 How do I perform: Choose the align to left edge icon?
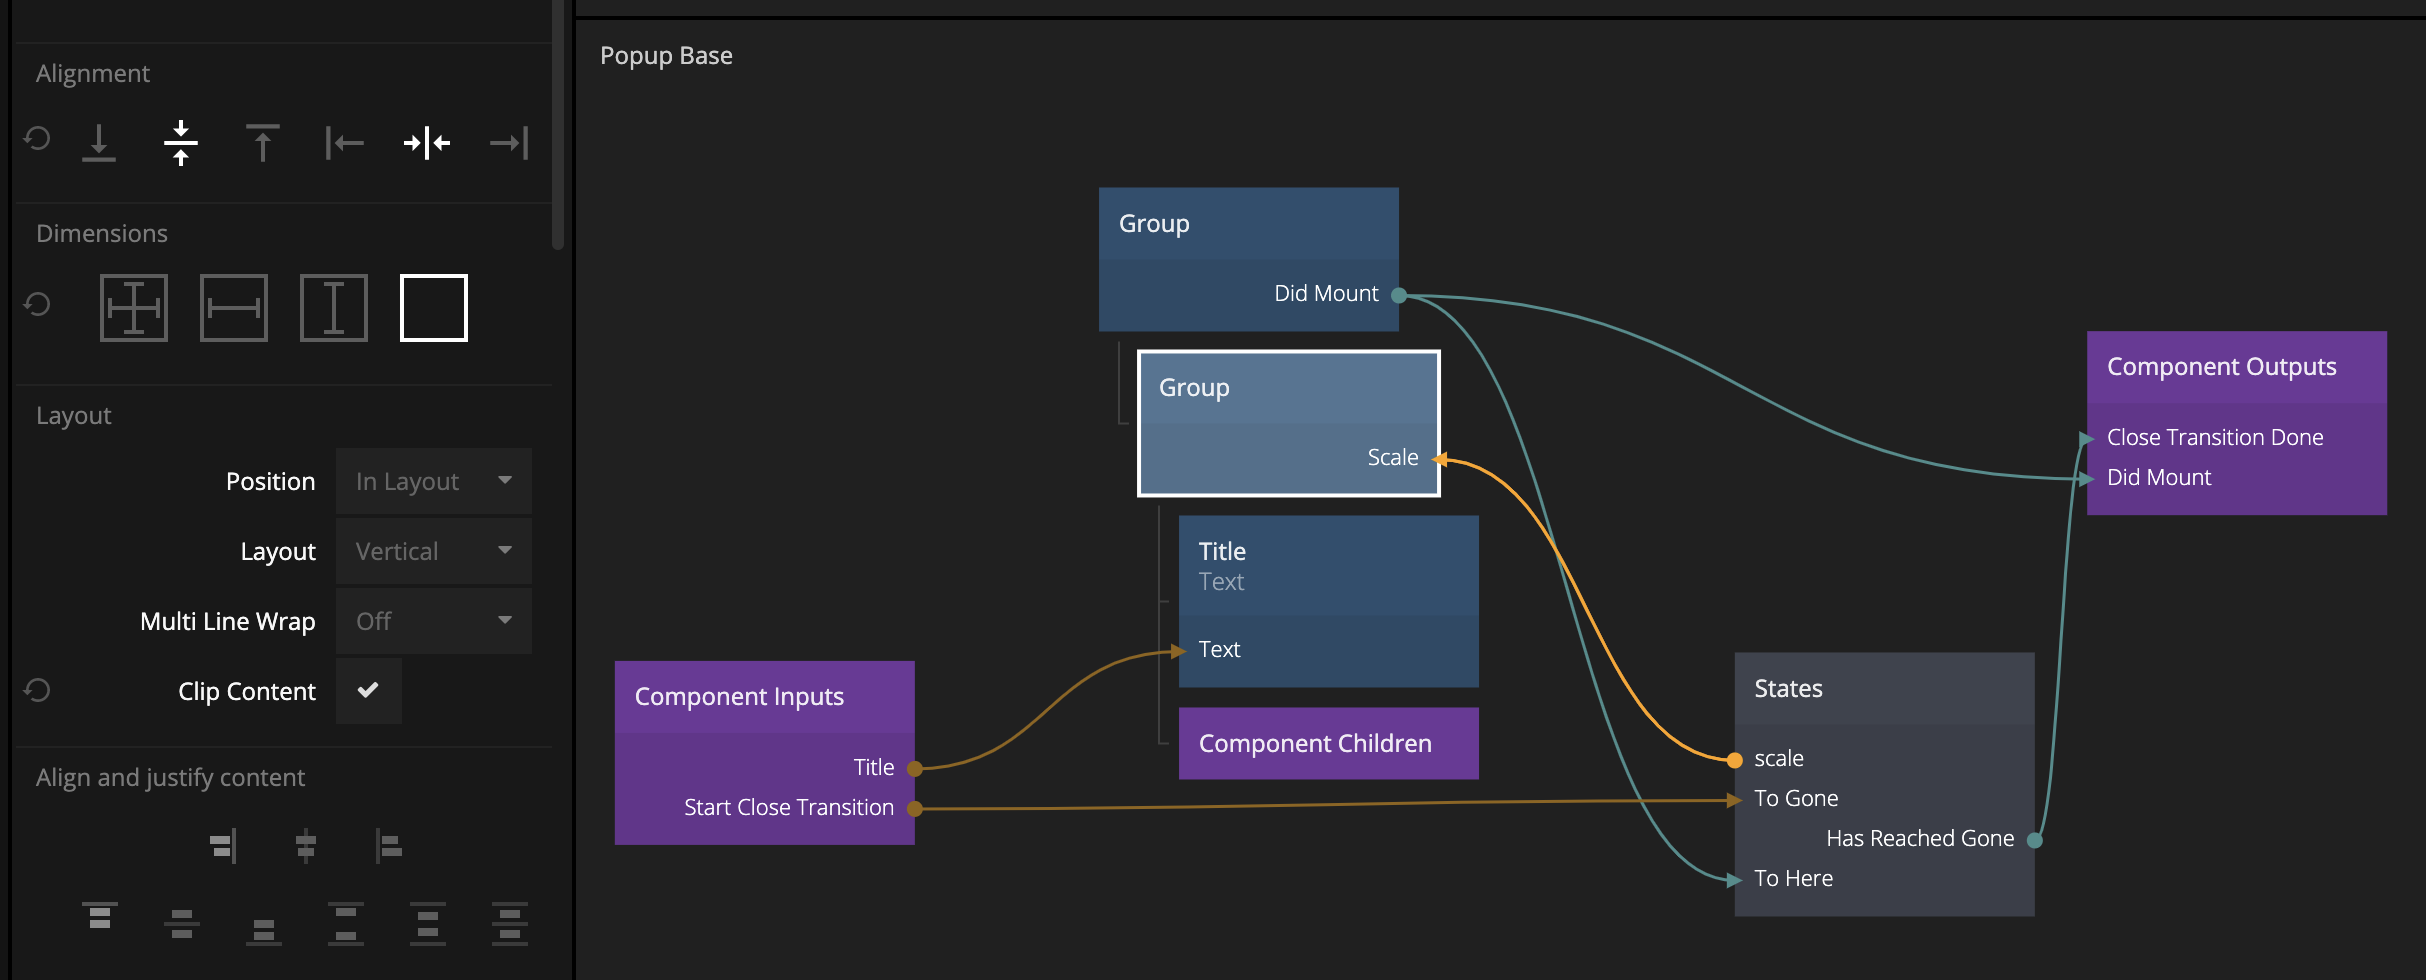coord(344,143)
